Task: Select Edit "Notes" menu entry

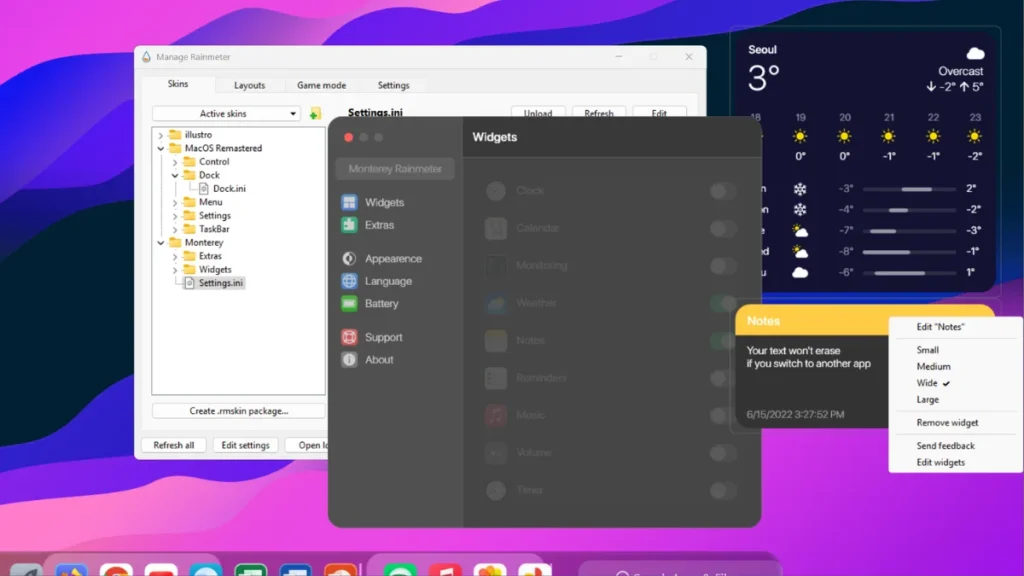Action: (940, 327)
